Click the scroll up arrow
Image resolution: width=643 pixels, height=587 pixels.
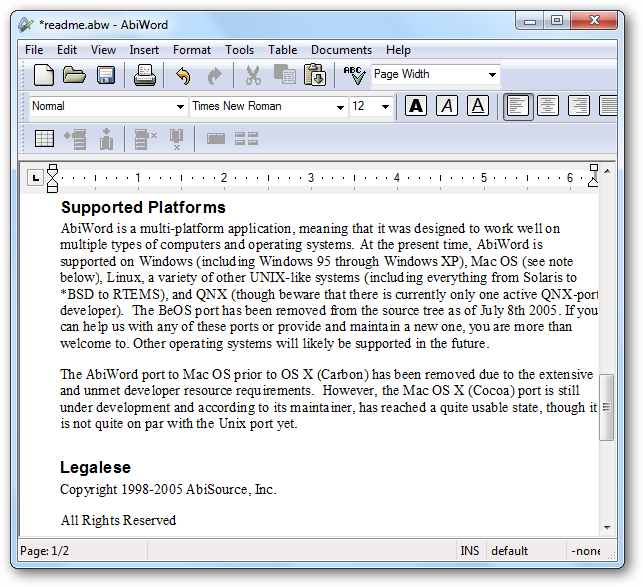click(x=607, y=171)
